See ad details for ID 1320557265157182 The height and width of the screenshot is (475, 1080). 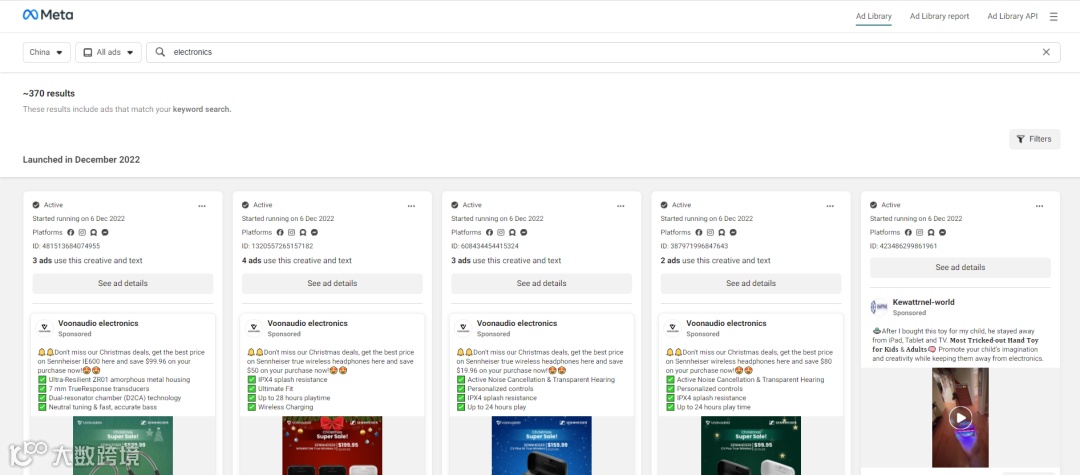(x=332, y=284)
